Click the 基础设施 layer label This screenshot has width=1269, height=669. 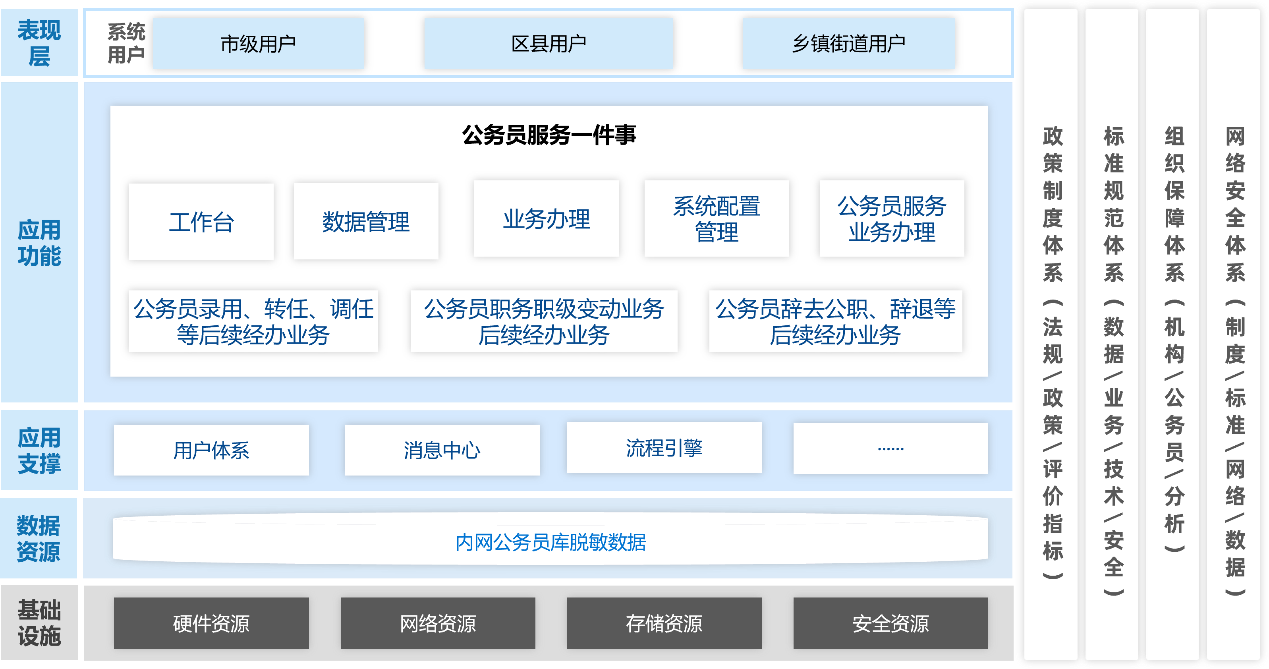pyautogui.click(x=39, y=623)
